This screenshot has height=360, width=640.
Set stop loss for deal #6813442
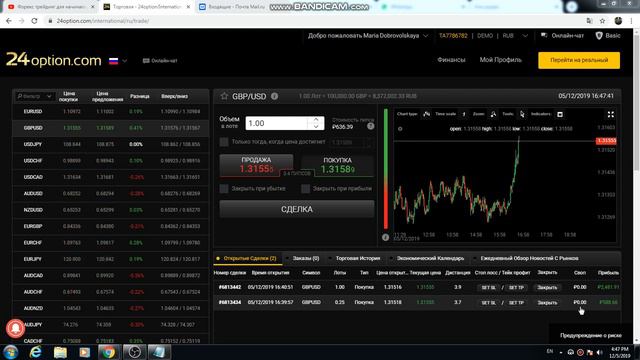[x=488, y=288]
